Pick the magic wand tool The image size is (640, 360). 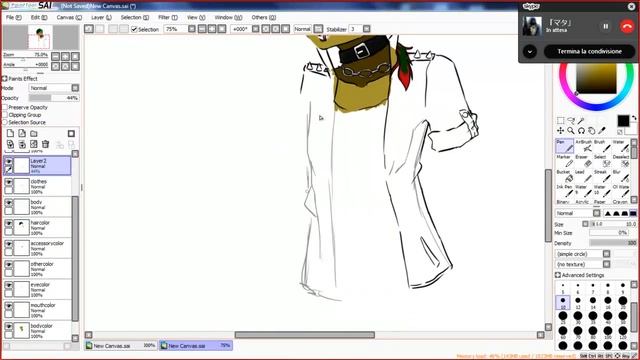tap(581, 120)
